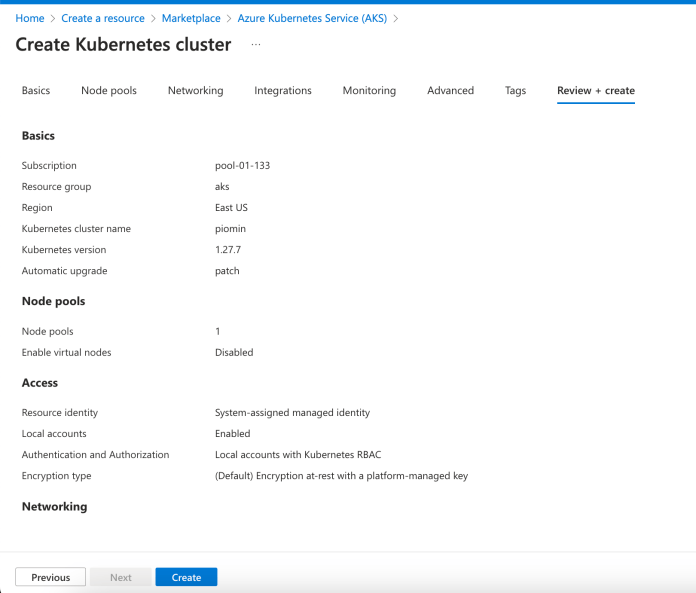This screenshot has width=696, height=593.
Task: Switch to the Integrations tab
Action: point(283,90)
